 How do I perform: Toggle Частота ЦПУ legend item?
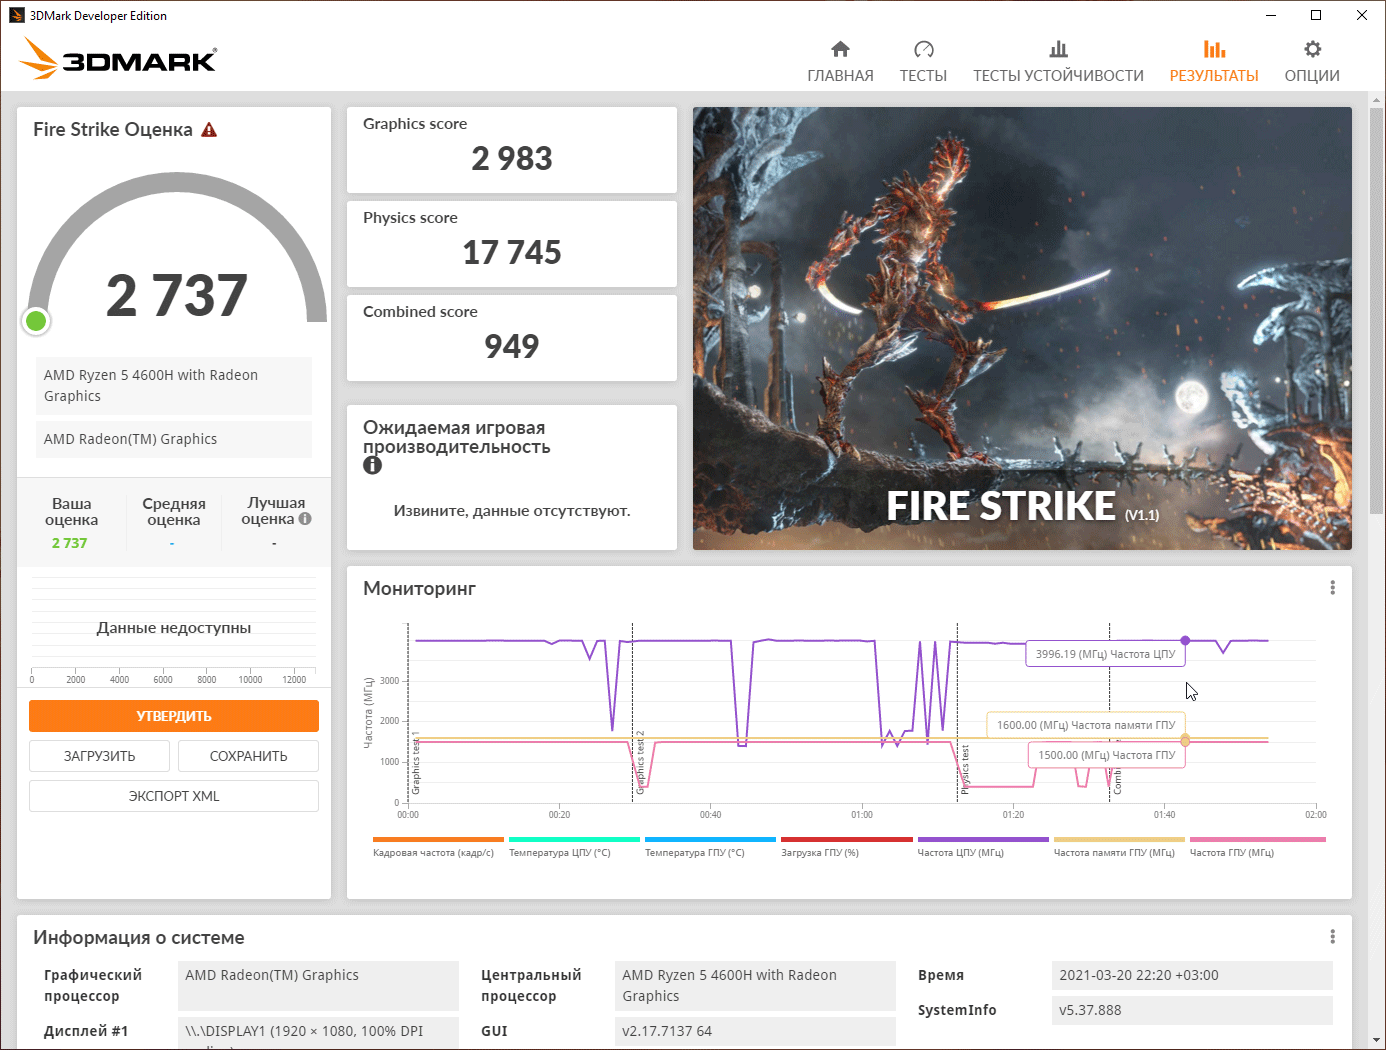click(983, 847)
